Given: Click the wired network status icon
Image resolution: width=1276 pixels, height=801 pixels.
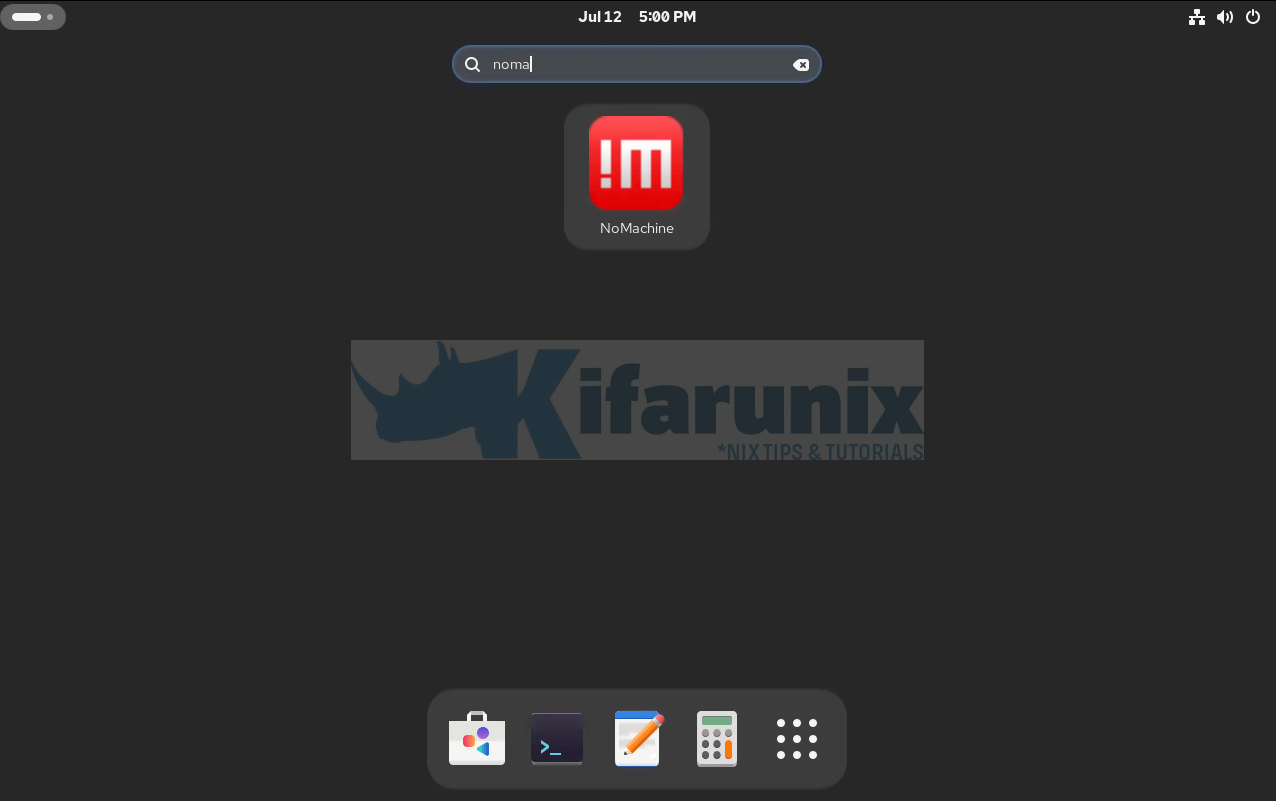Looking at the screenshot, I should (1196, 17).
